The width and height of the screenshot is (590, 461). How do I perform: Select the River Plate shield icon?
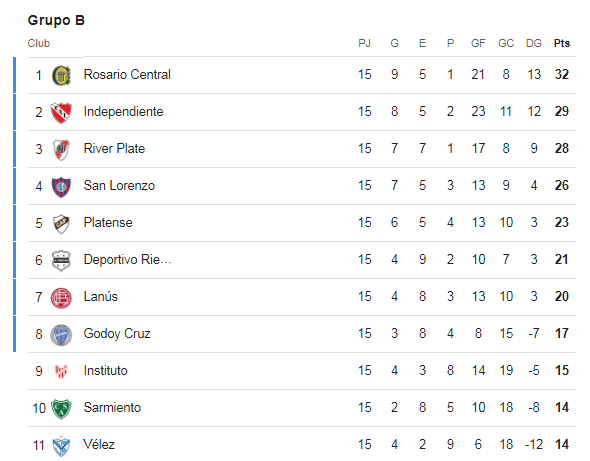click(61, 149)
